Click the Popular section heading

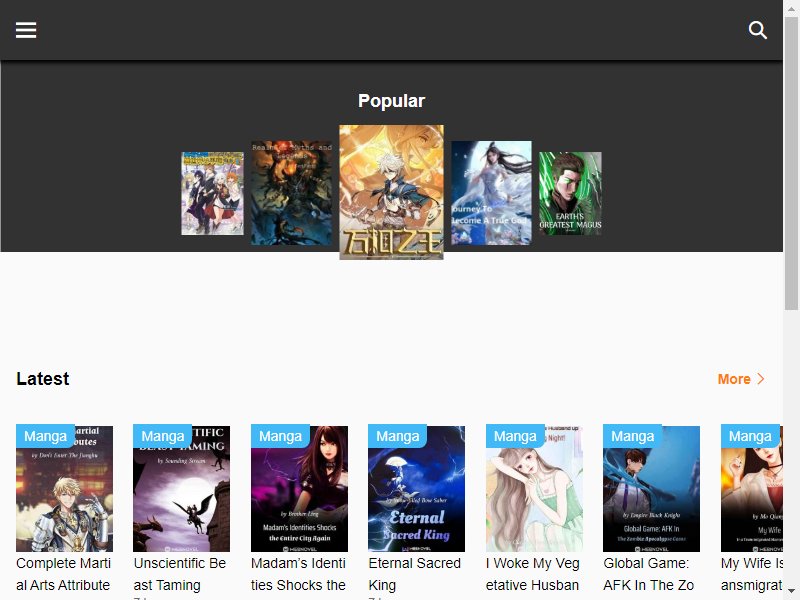[391, 101]
